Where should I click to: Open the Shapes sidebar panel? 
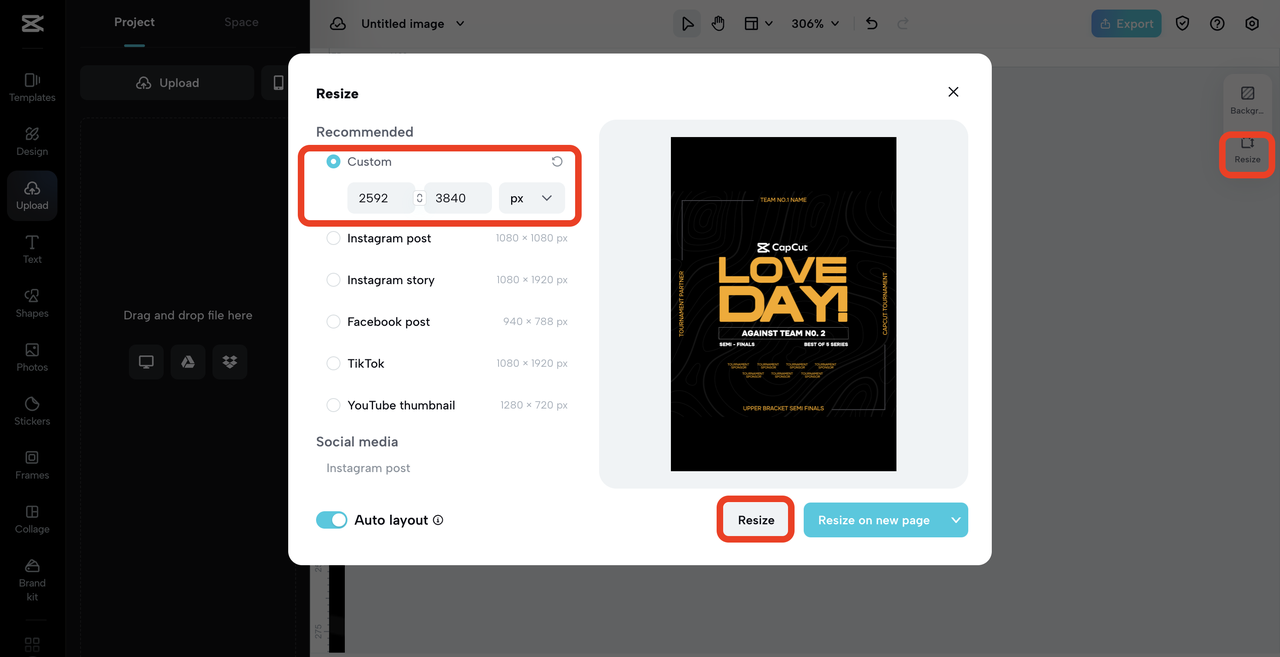[x=32, y=303]
